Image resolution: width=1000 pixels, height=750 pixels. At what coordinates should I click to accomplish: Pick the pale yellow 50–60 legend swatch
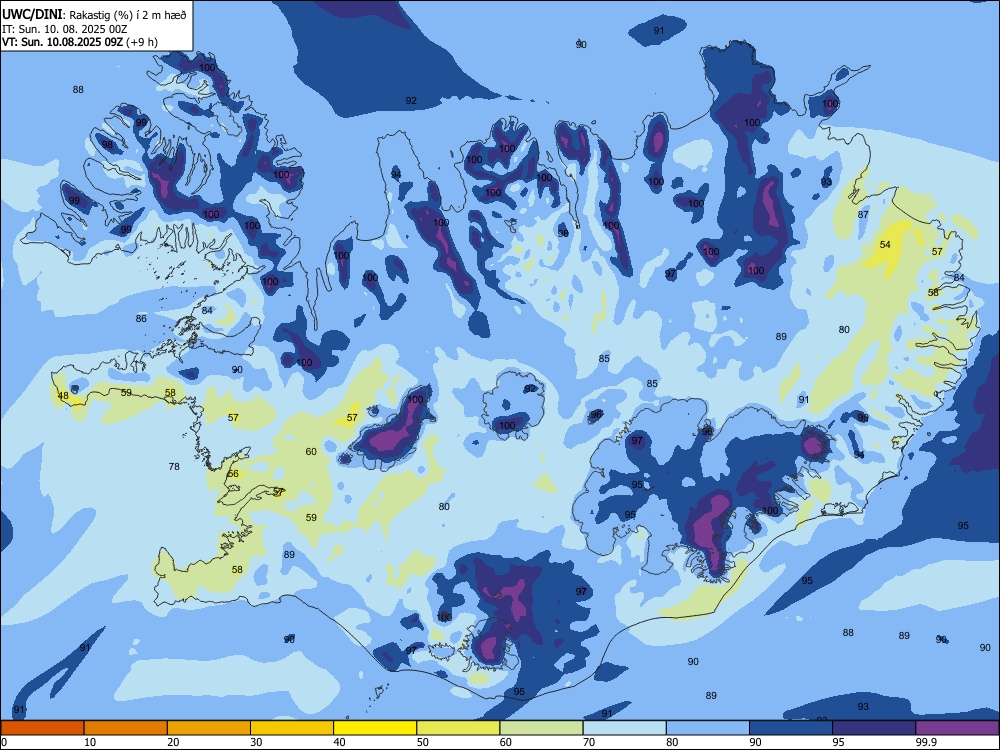(x=458, y=728)
